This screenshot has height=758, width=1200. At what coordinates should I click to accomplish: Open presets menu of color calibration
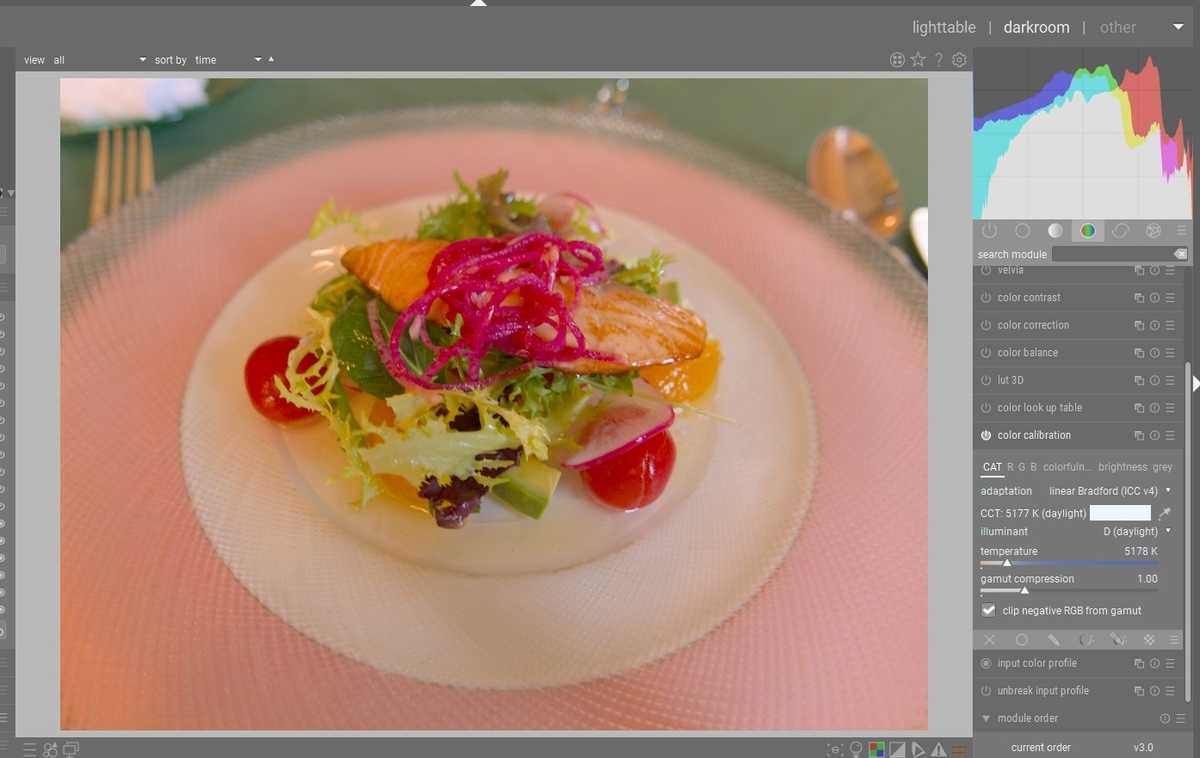coord(1170,436)
